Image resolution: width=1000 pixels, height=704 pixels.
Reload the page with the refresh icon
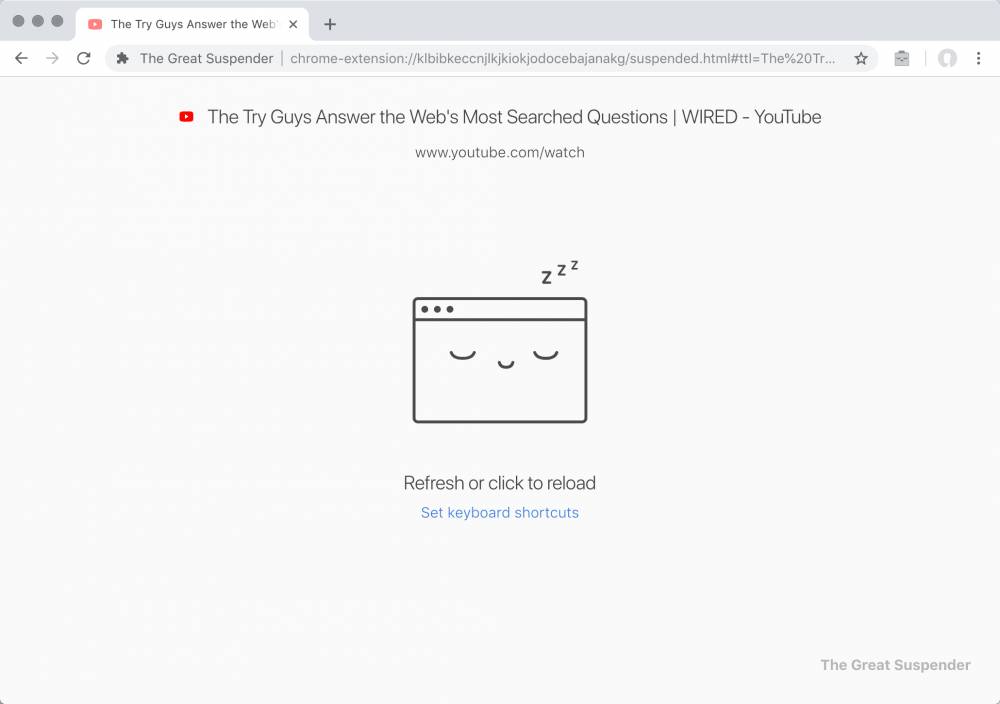coord(84,59)
